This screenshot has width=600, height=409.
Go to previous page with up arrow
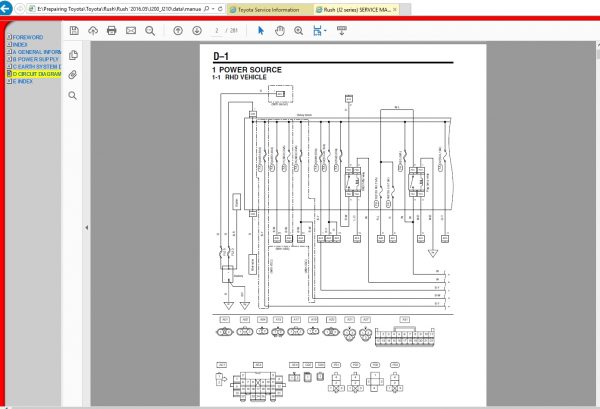pos(178,31)
